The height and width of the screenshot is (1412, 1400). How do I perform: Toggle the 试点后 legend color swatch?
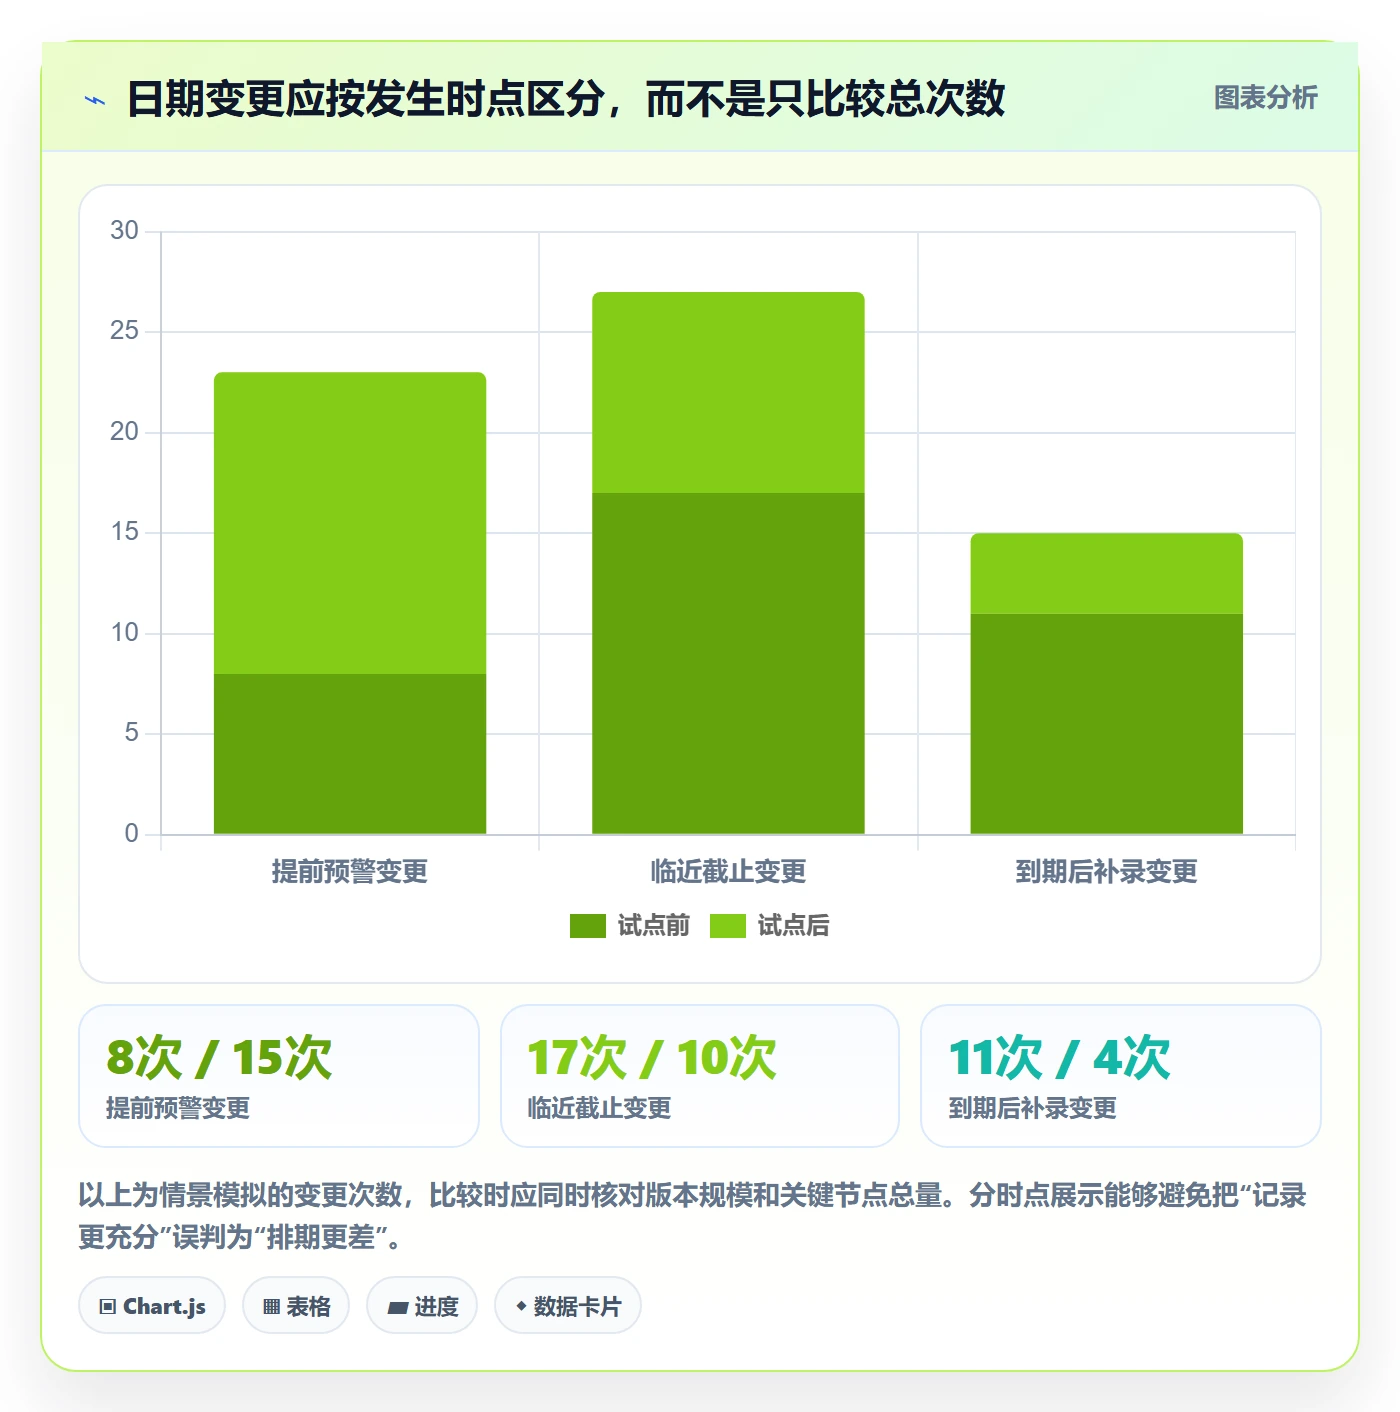[728, 926]
